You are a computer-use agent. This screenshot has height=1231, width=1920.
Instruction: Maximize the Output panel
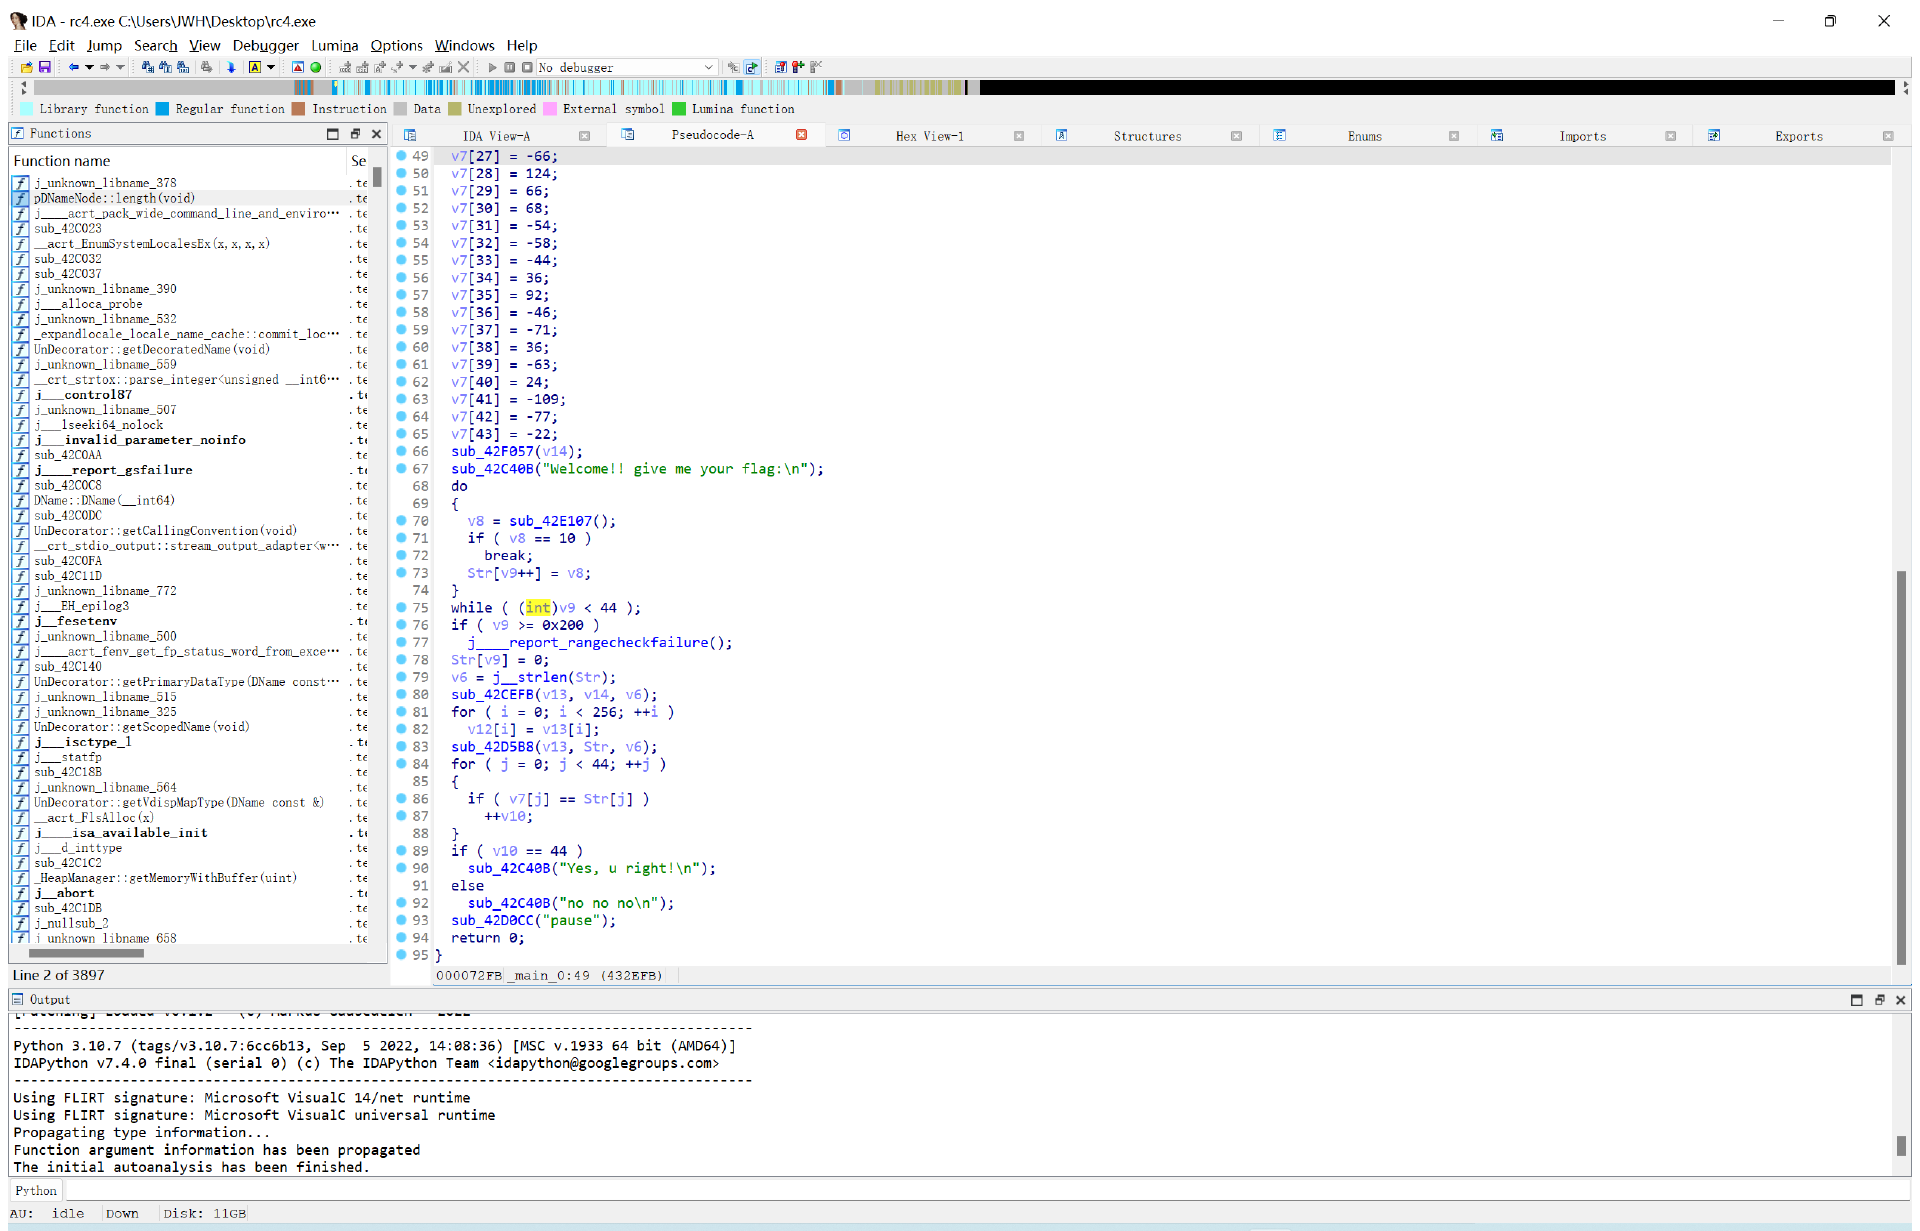click(x=1857, y=1000)
